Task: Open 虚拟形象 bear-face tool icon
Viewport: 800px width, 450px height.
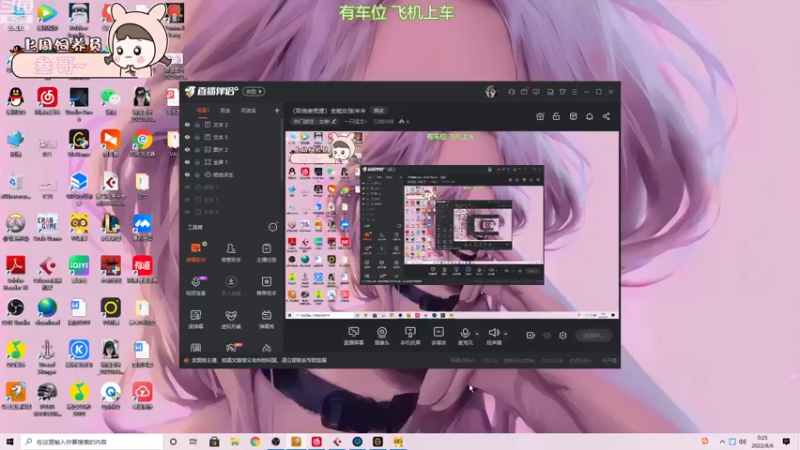Action: tap(231, 319)
